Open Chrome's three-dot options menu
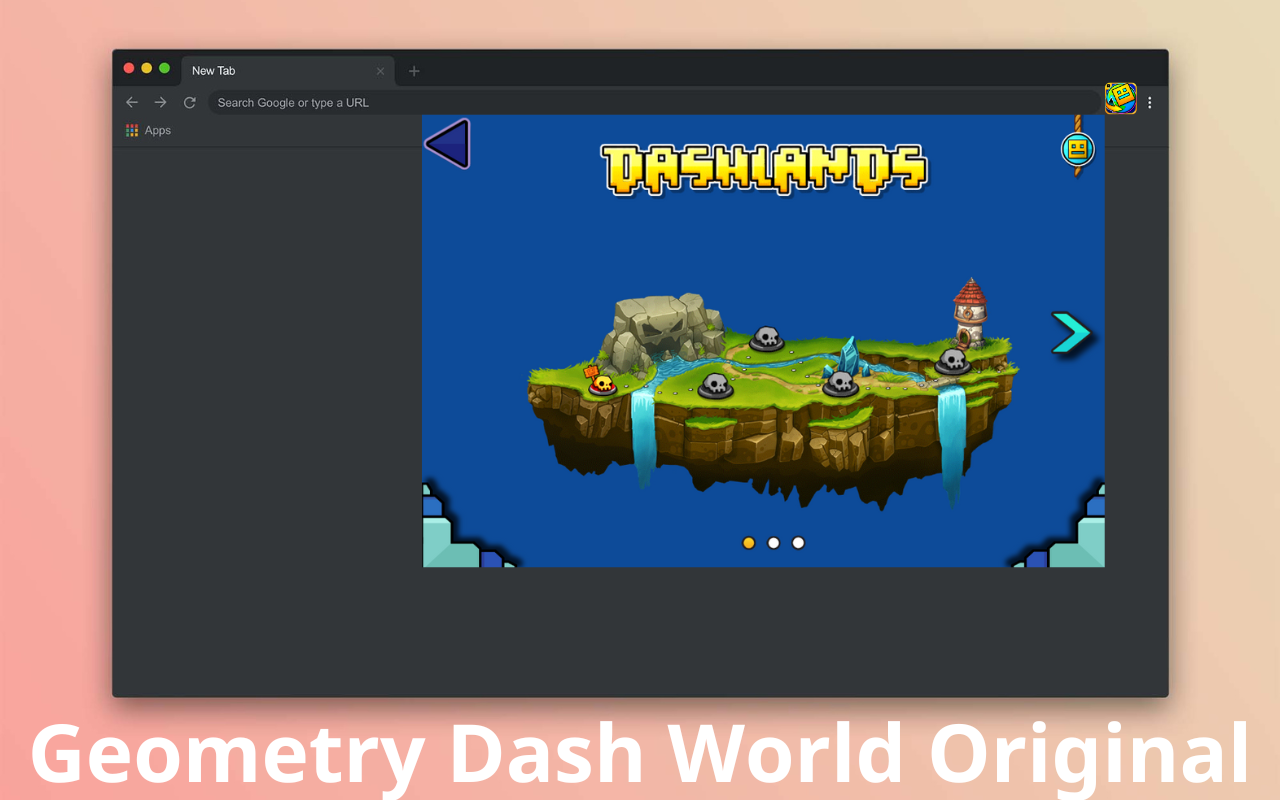The image size is (1280, 800). tap(1148, 101)
